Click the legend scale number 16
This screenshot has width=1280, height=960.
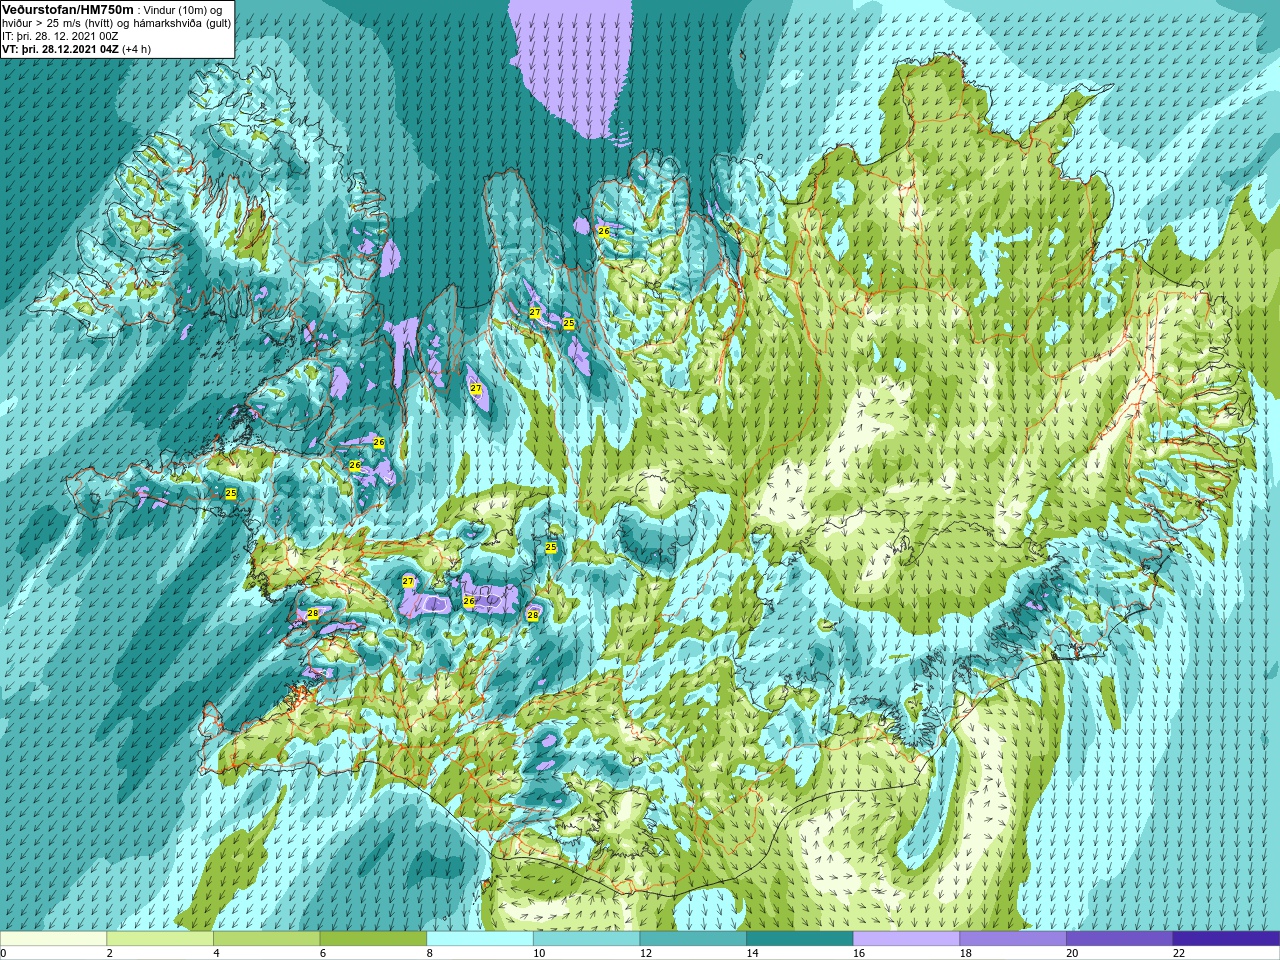(x=859, y=953)
